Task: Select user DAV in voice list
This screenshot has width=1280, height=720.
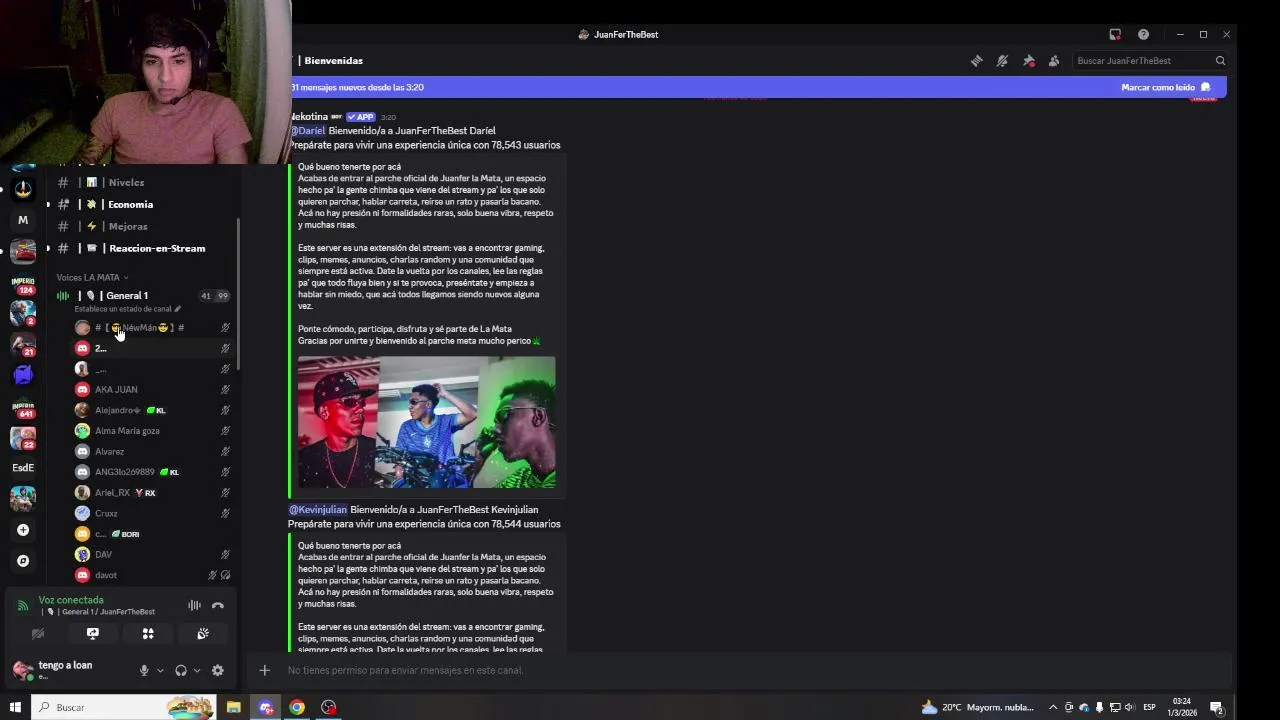Action: 153,554
